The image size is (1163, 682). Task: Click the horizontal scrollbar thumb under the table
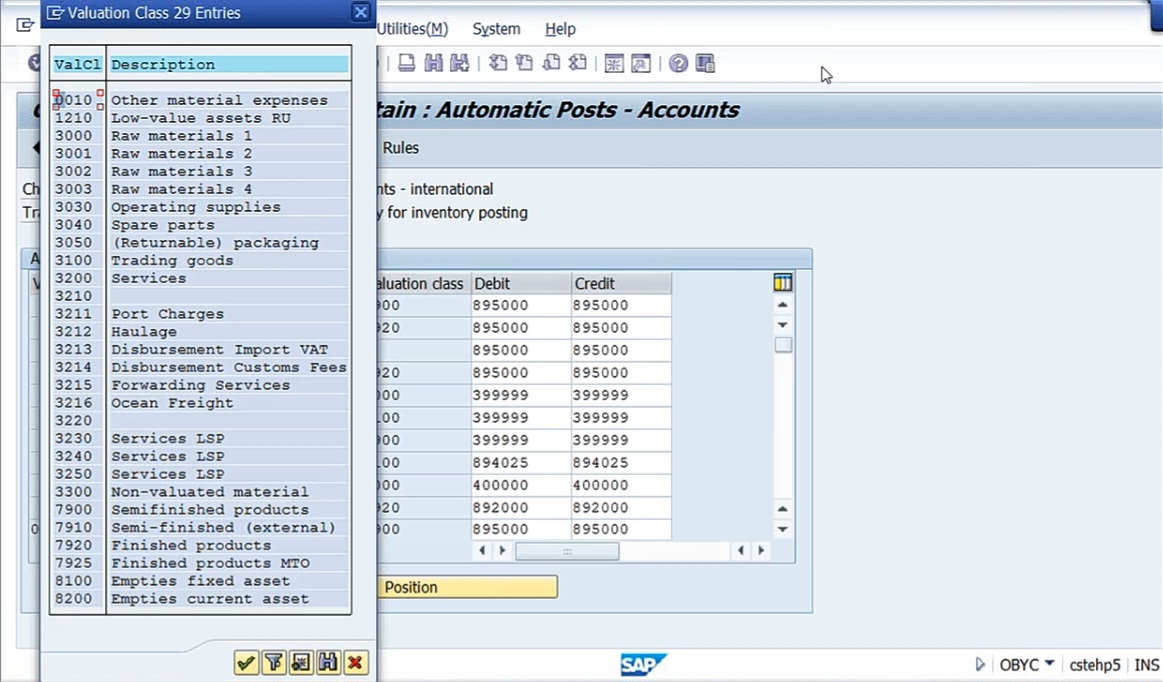(567, 551)
